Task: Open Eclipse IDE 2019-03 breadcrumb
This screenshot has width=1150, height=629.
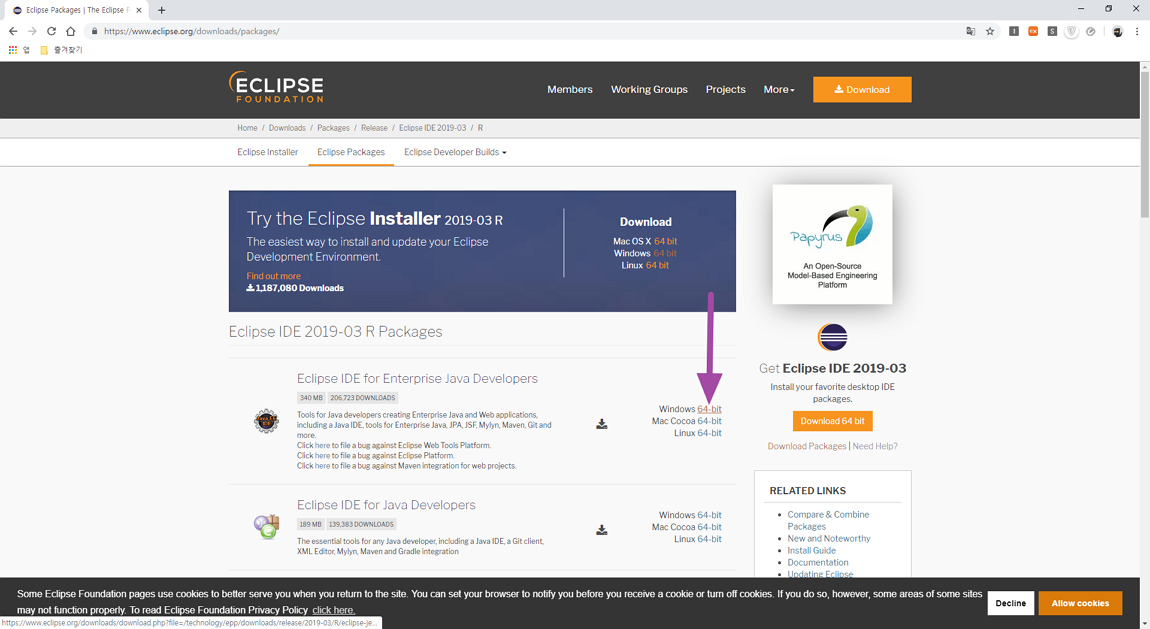Action: (433, 128)
